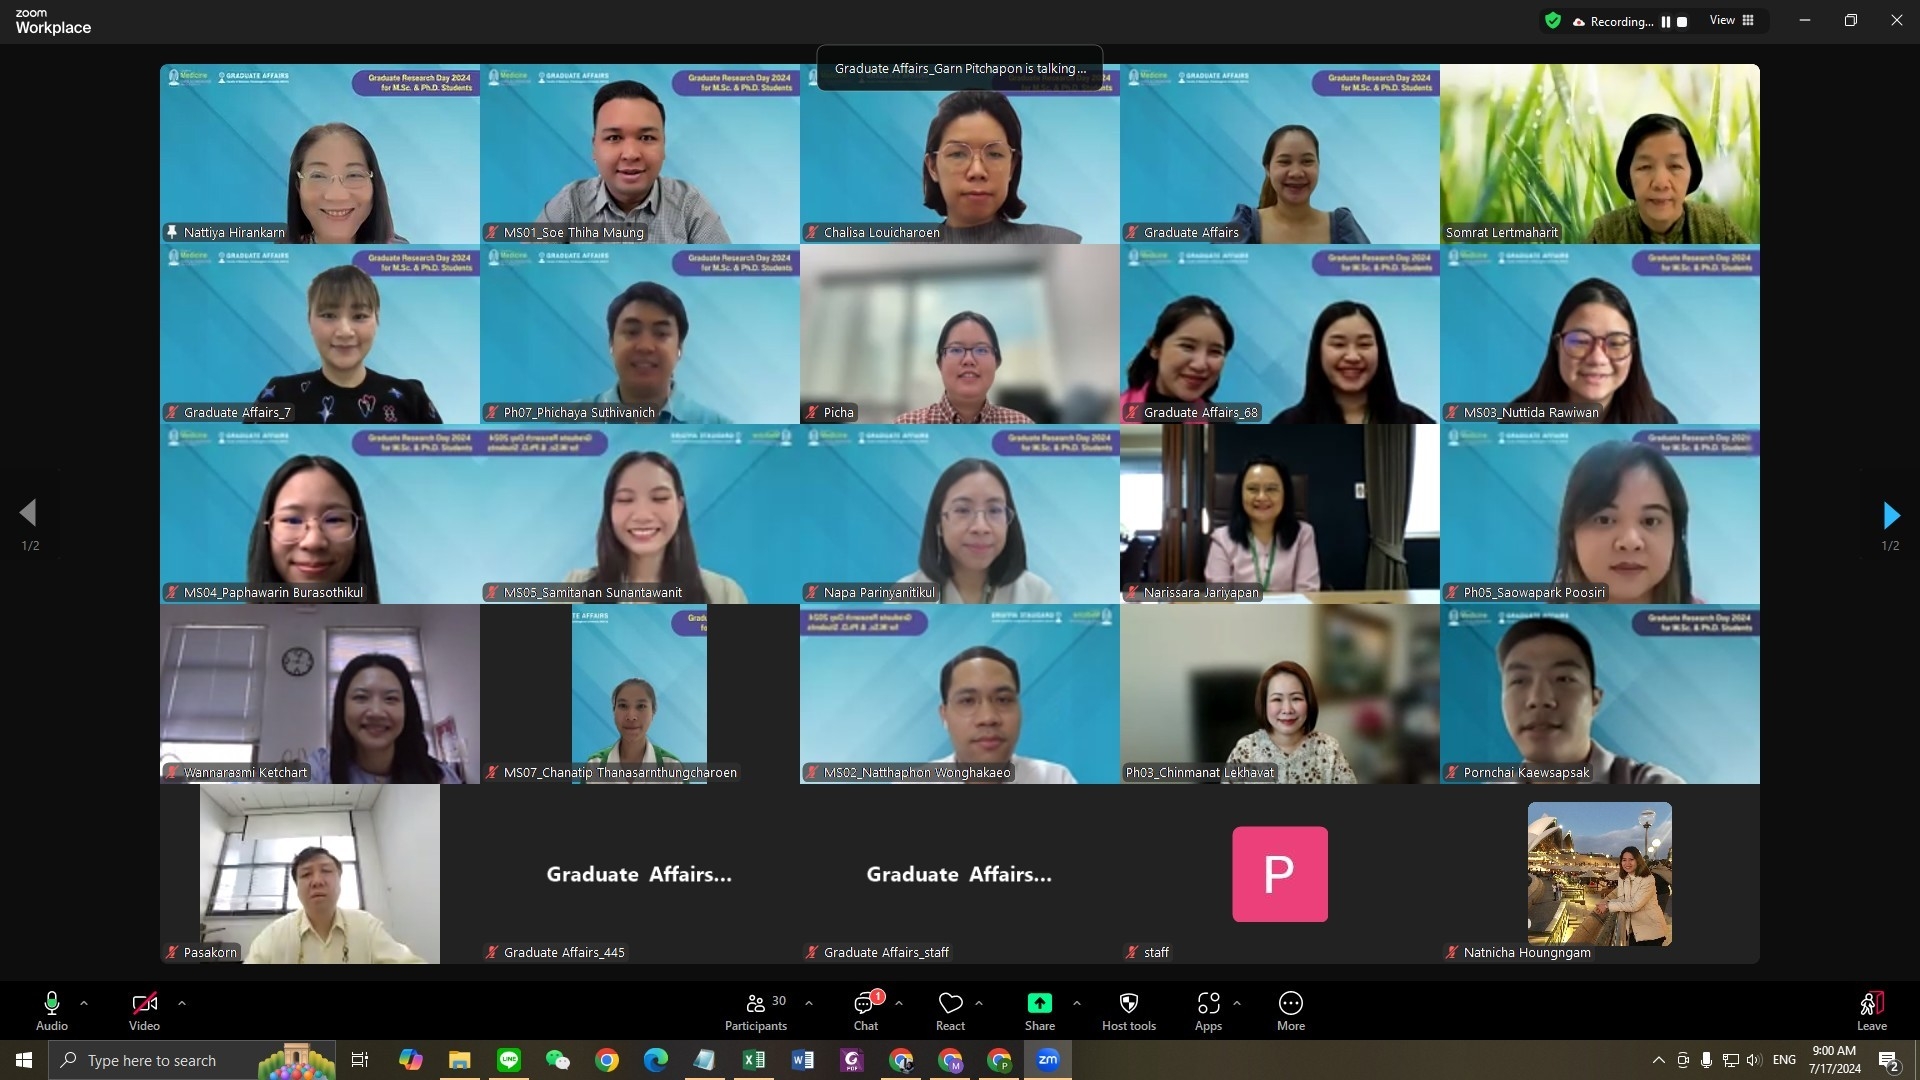Click the green Share screen button

pos(1039,1004)
